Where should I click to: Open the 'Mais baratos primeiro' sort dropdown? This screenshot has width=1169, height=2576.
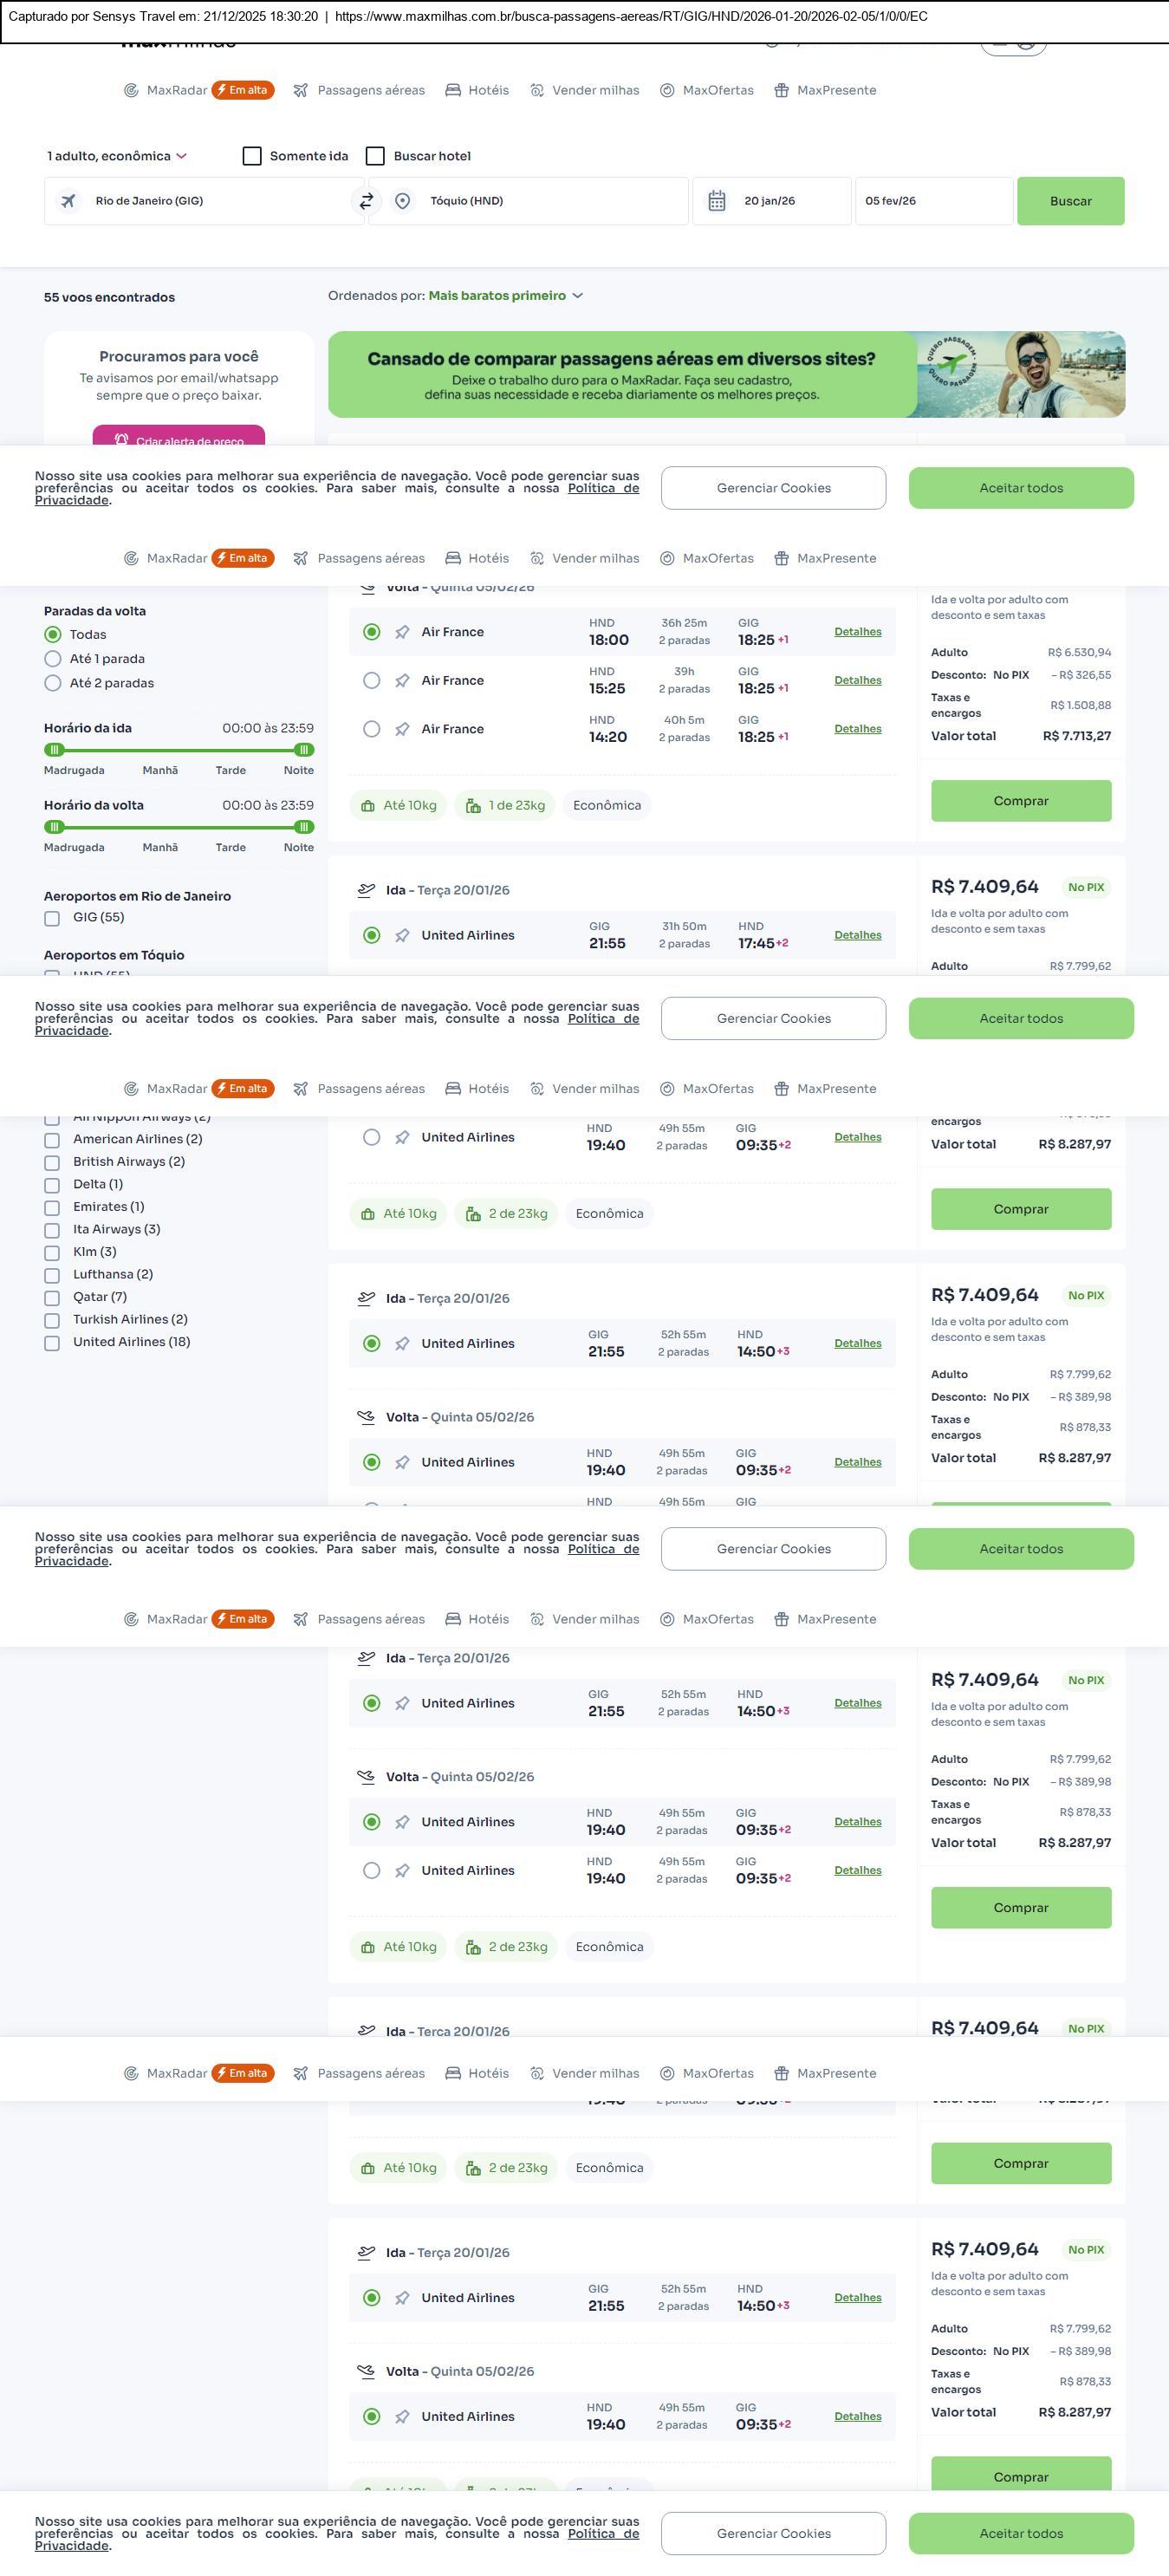505,296
